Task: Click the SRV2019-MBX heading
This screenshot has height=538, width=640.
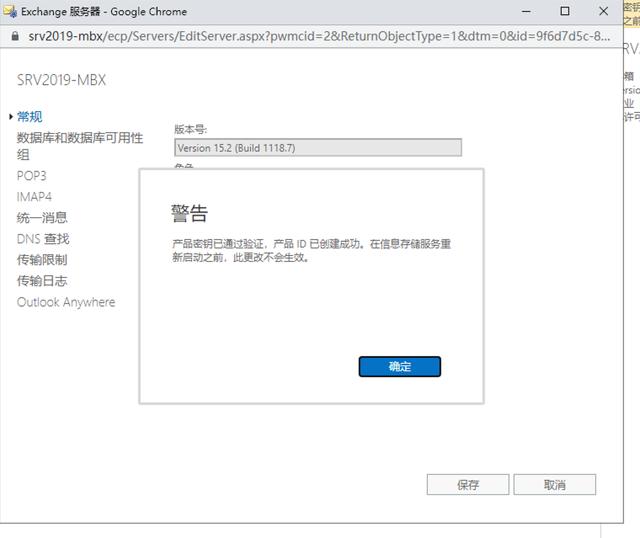Action: pyautogui.click(x=61, y=80)
